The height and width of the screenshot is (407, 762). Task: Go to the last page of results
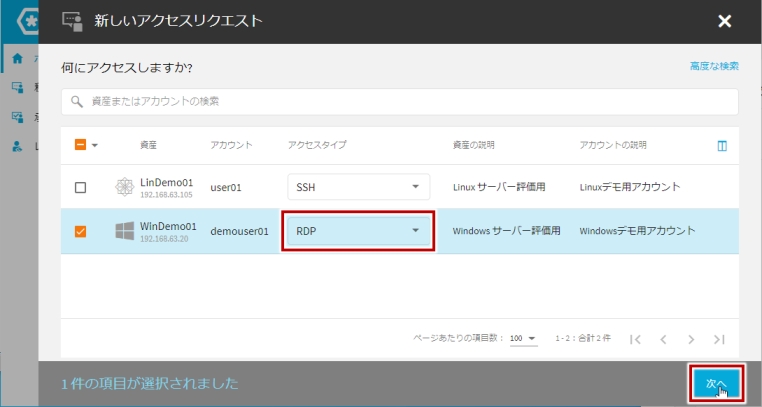point(719,339)
